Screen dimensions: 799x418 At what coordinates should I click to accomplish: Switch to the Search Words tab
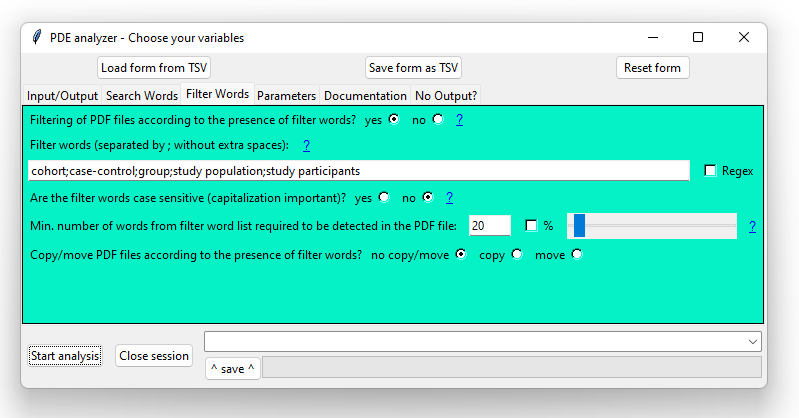click(141, 96)
